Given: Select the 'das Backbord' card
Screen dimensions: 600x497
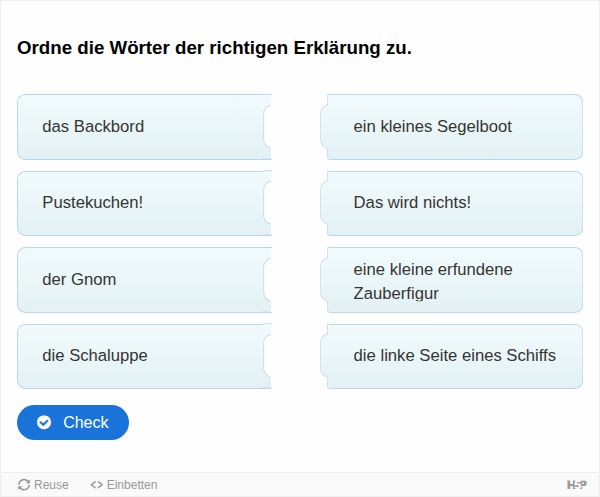Looking at the screenshot, I should pyautogui.click(x=144, y=127).
